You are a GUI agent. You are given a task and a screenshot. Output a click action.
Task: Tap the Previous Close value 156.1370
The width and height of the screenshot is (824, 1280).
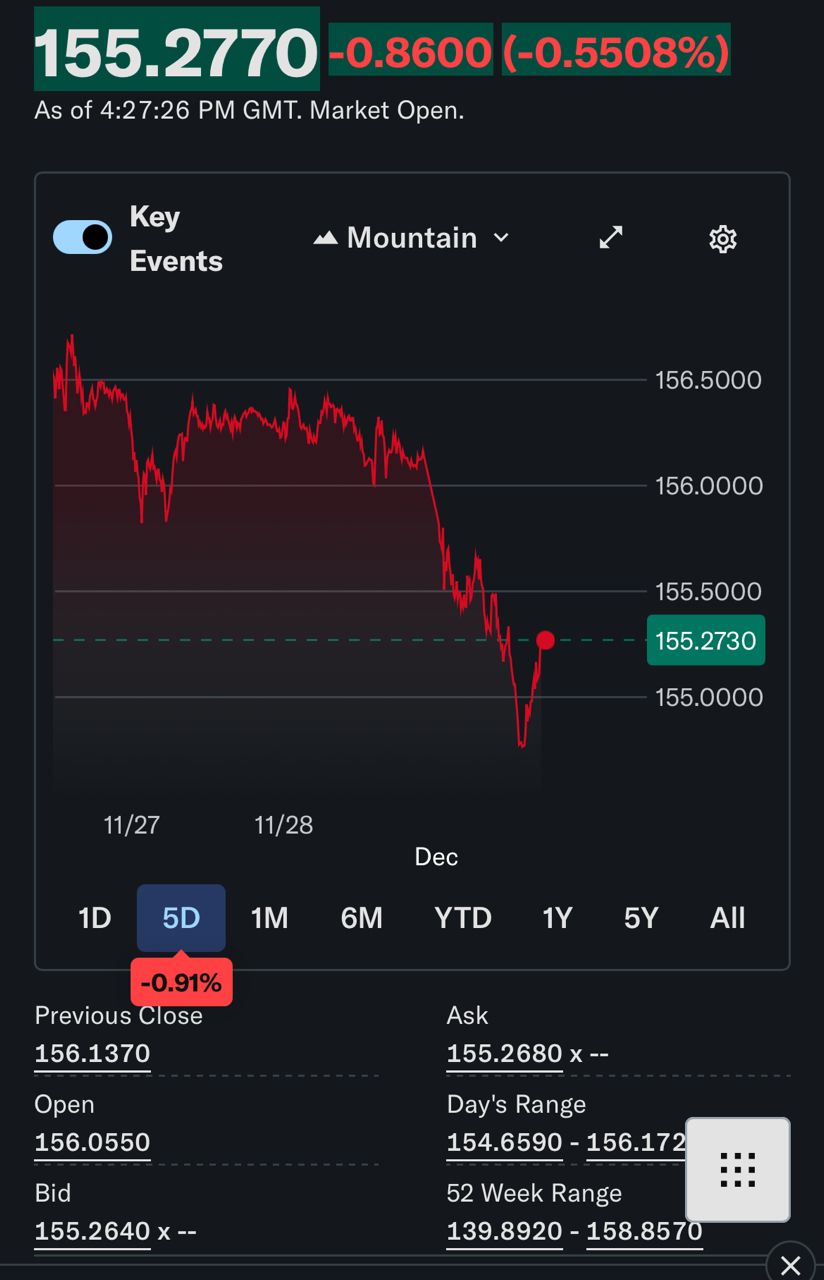92,1053
